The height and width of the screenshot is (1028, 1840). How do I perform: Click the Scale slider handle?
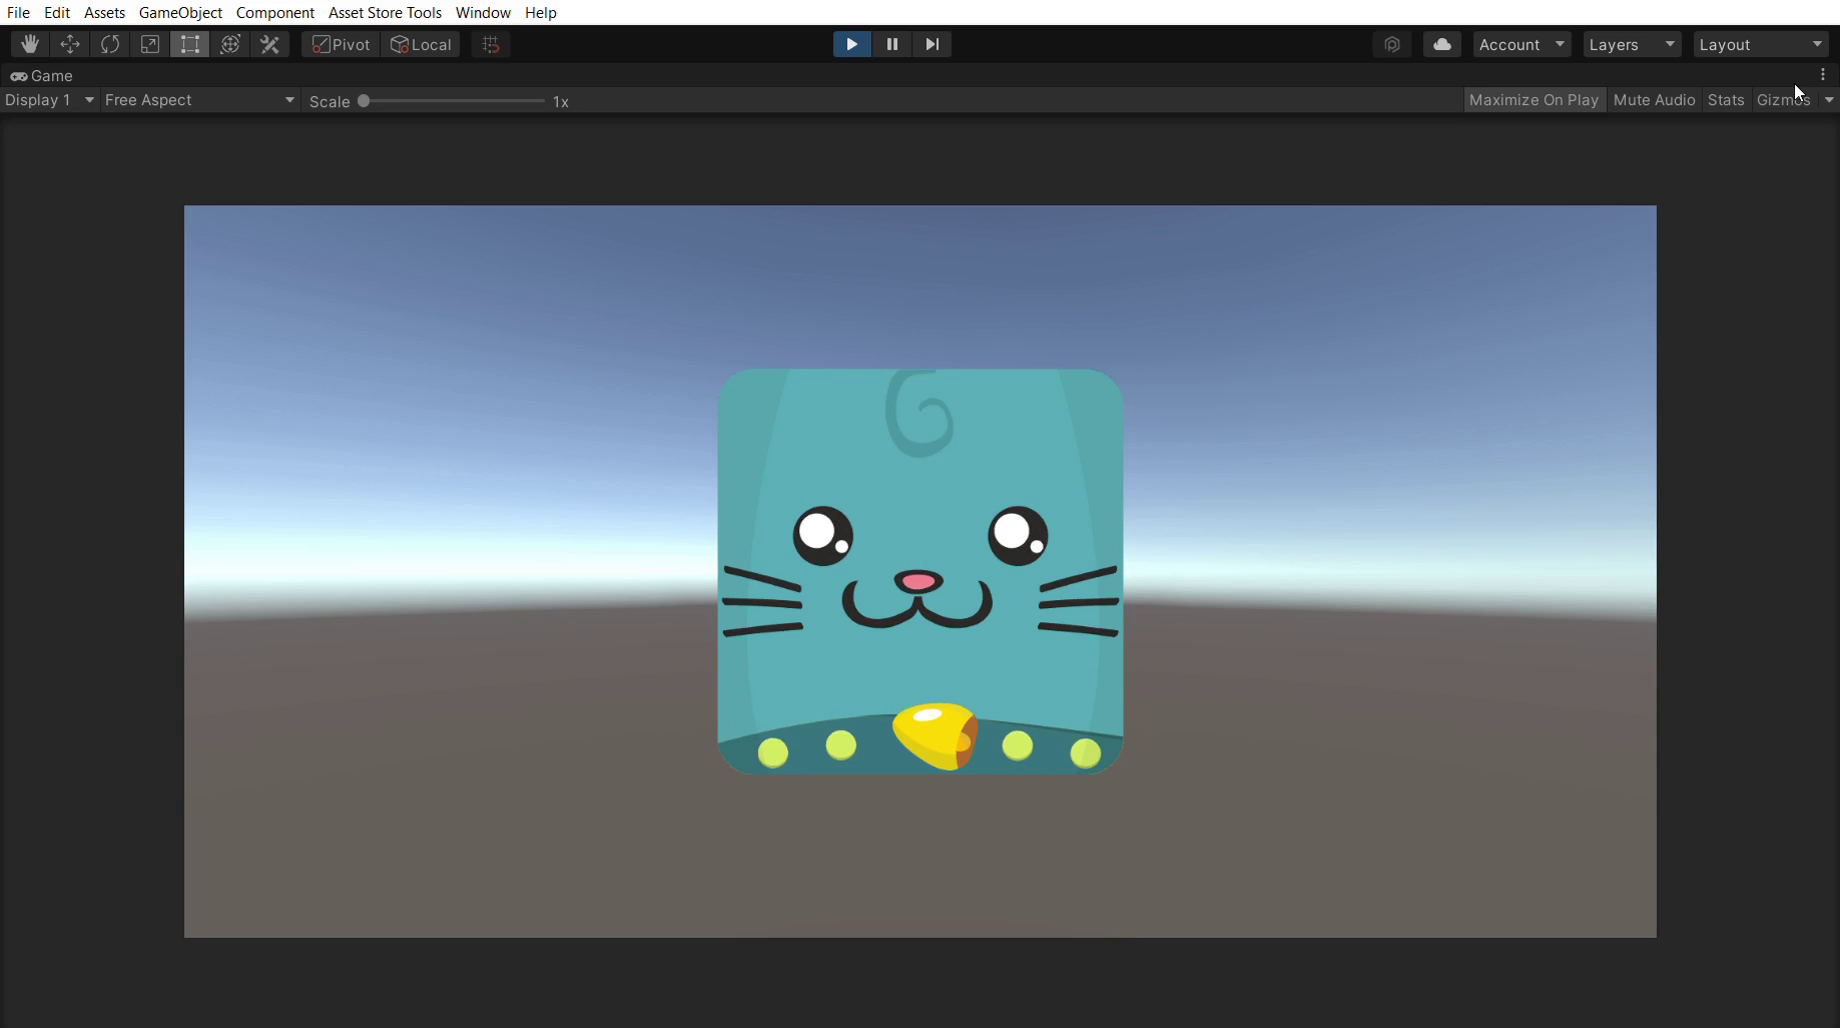click(364, 101)
